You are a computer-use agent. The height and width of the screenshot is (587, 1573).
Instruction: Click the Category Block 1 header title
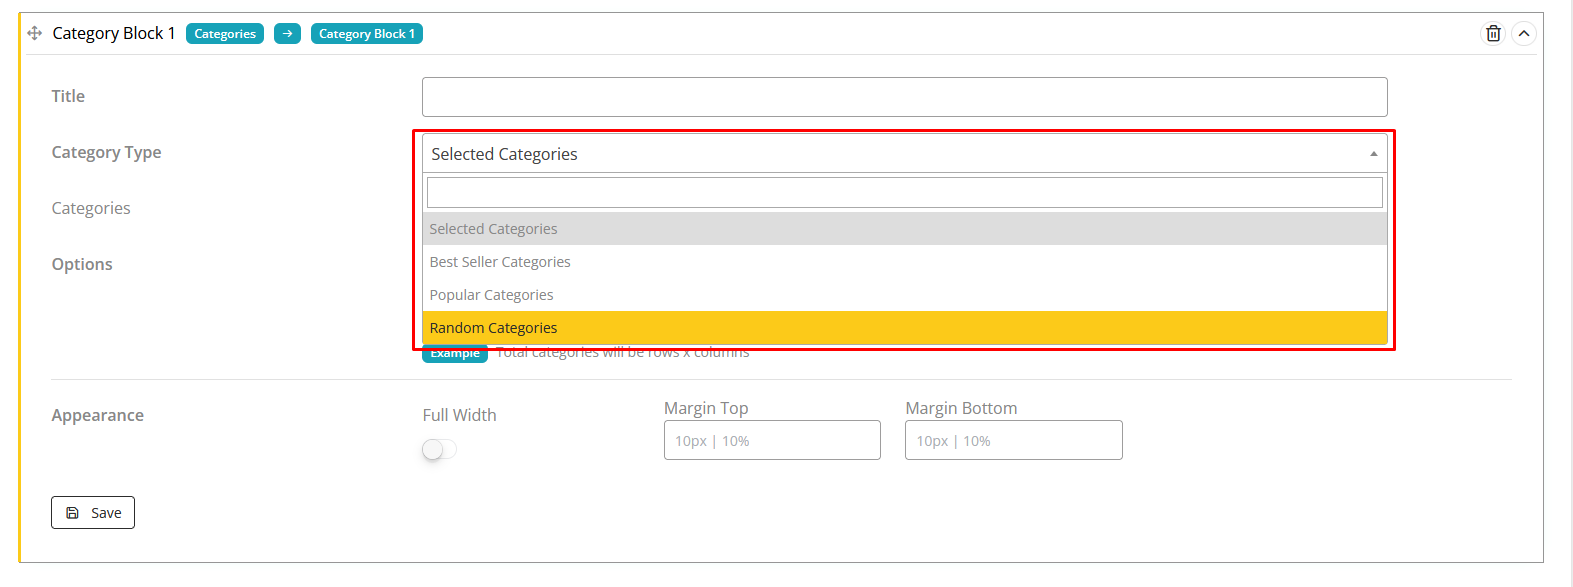click(113, 33)
